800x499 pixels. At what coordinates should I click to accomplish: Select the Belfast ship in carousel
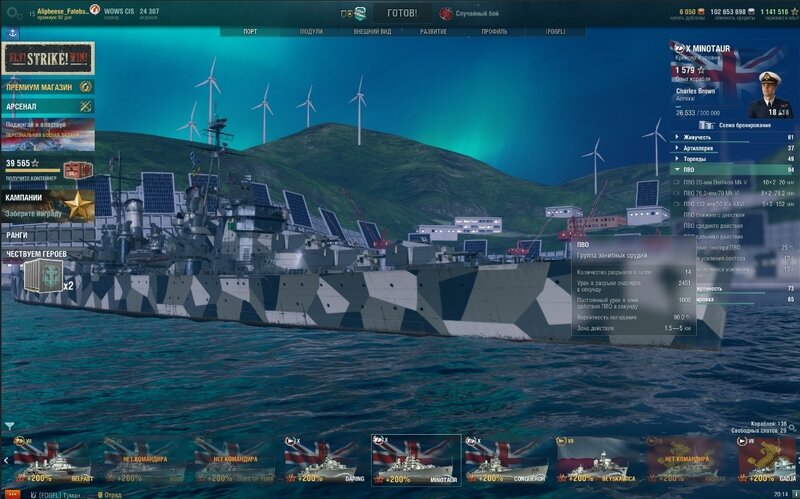coord(52,460)
